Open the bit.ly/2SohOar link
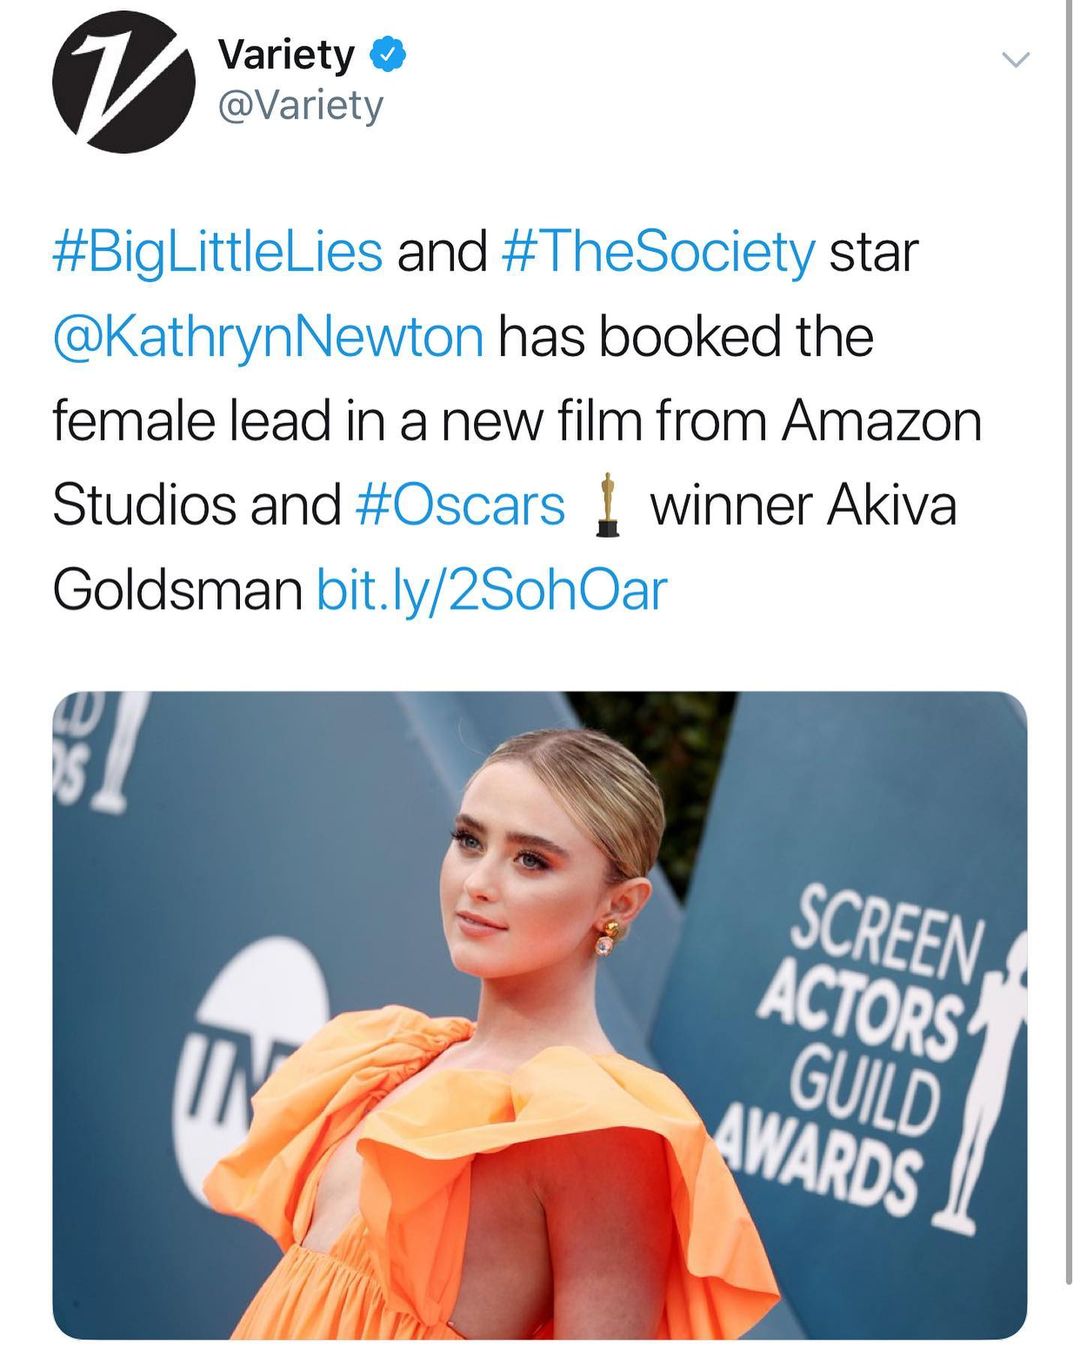The image size is (1080, 1349). pos(491,590)
